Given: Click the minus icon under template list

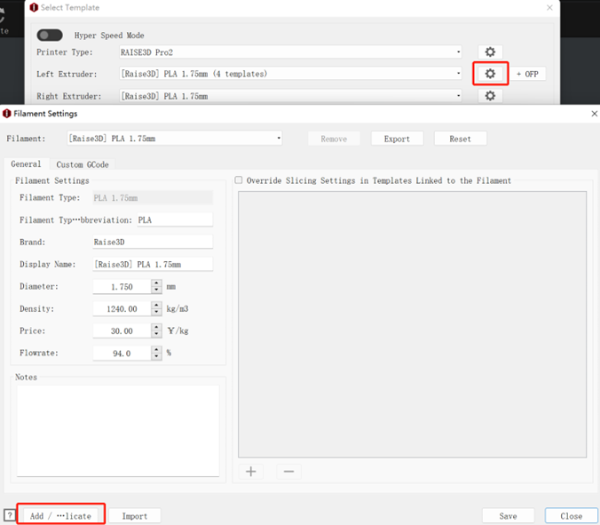Looking at the screenshot, I should [x=287, y=470].
